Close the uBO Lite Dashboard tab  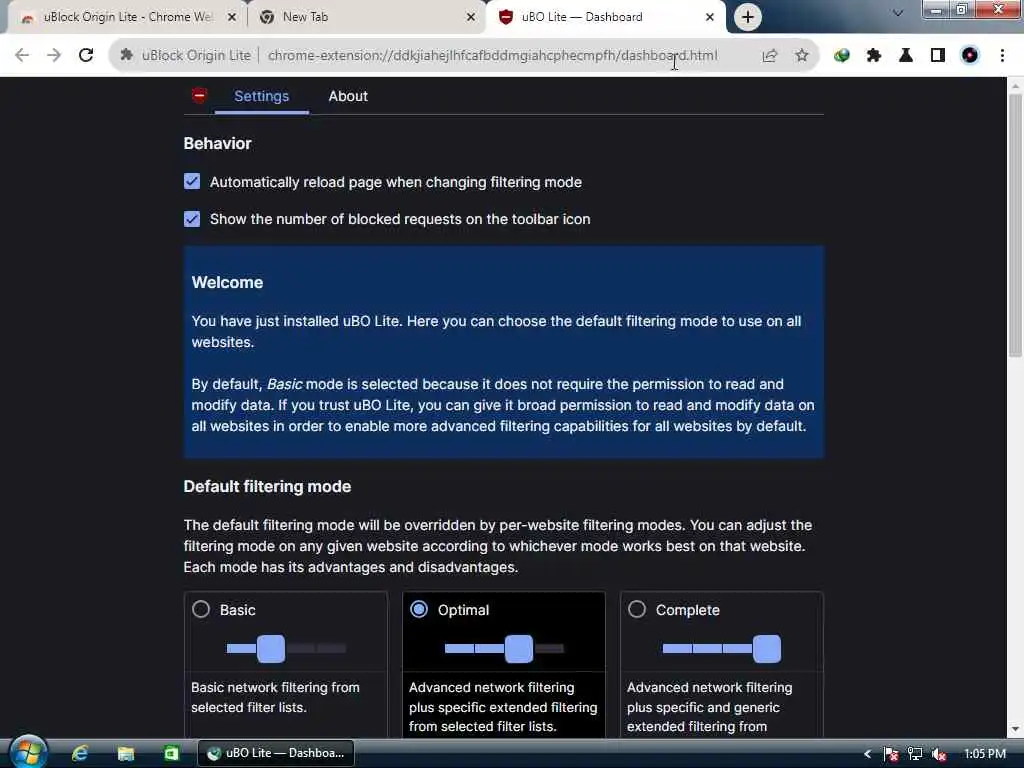point(710,17)
